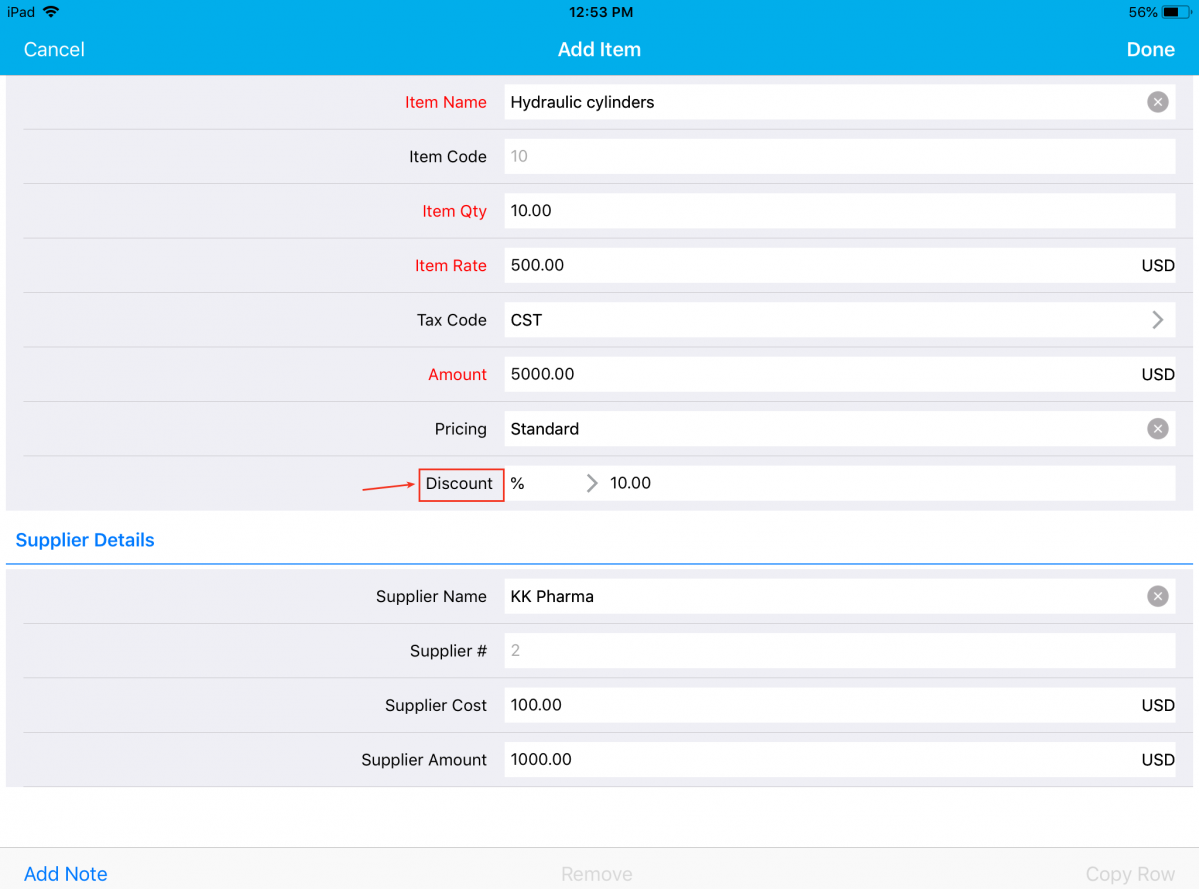This screenshot has height=889, width=1199.
Task: Clear the Item Name field text
Action: (x=1157, y=102)
